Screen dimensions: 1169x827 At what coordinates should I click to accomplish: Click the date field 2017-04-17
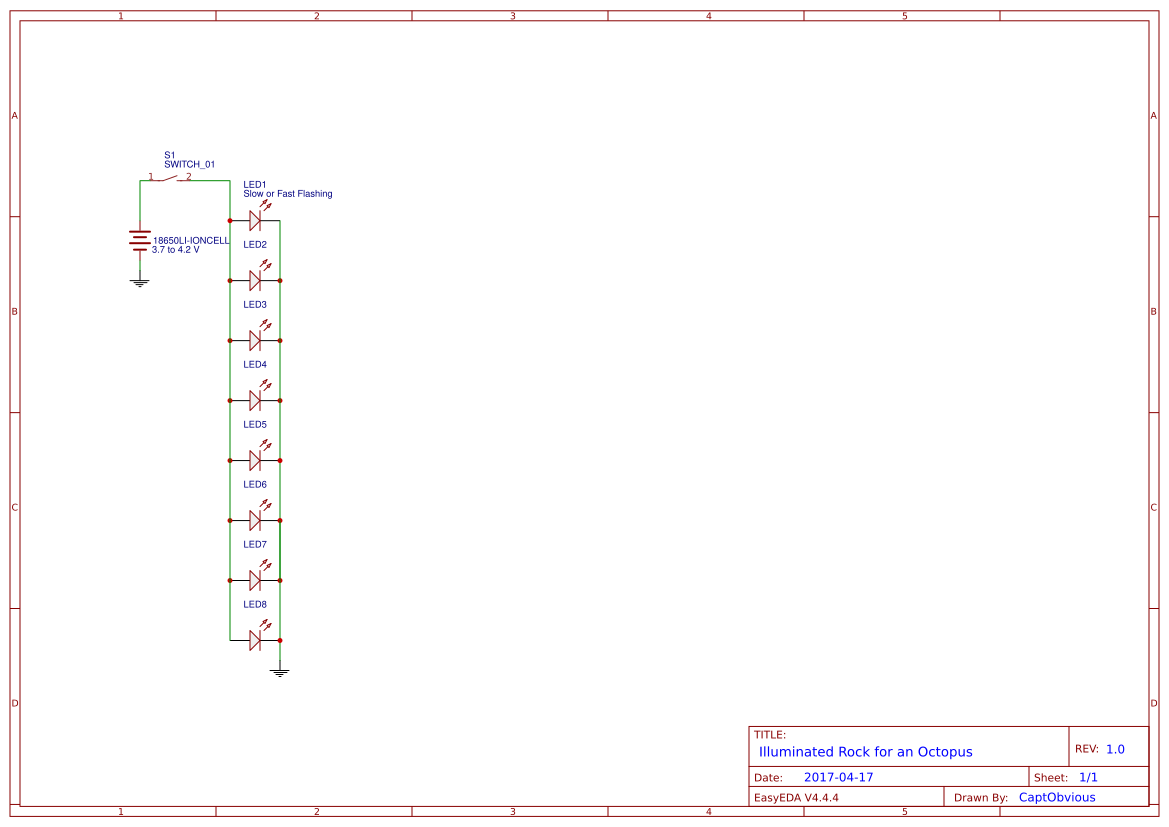point(838,777)
